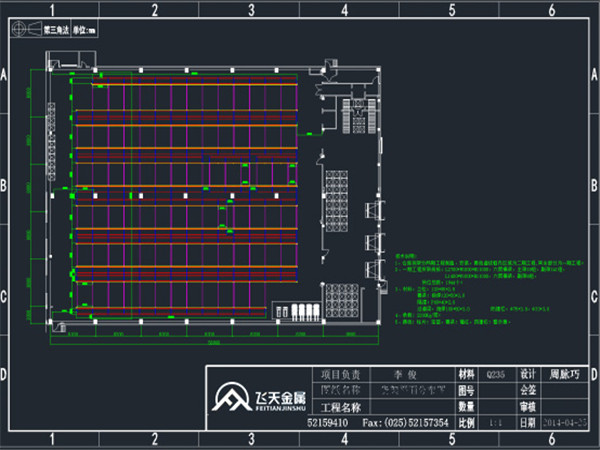Image resolution: width=600 pixels, height=450 pixels.
Task: Click the Feitian Jinshu mountain logo
Action: (233, 402)
